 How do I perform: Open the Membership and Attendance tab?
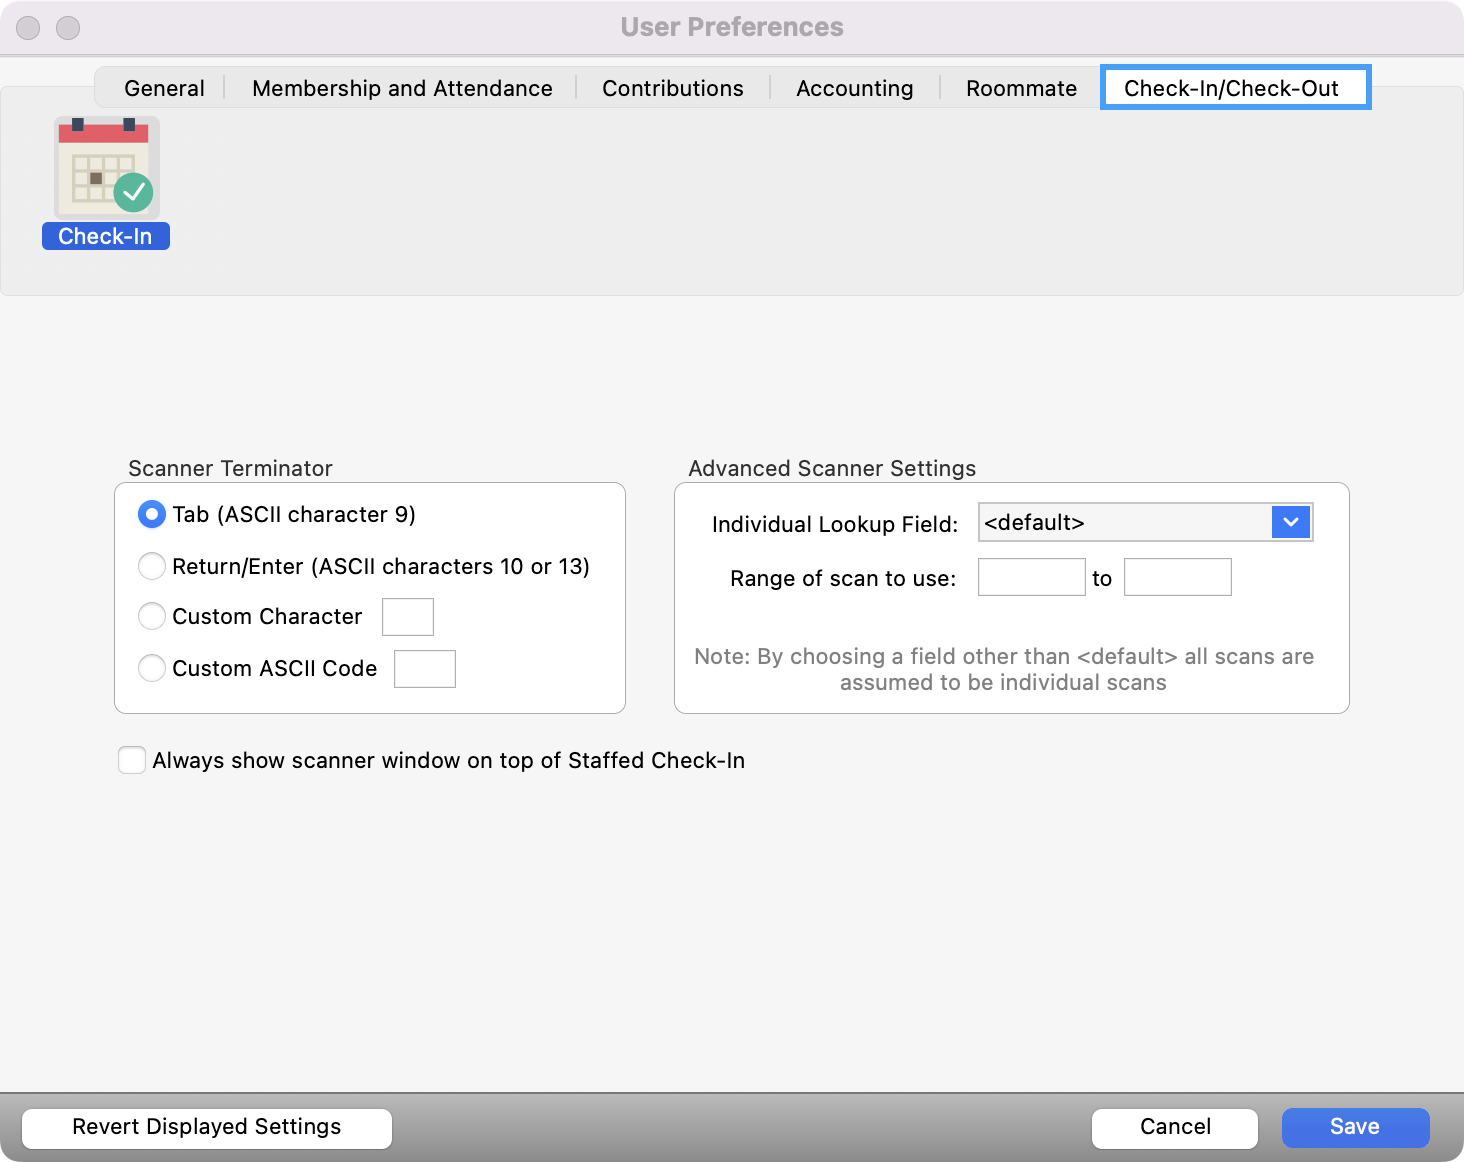(x=402, y=88)
